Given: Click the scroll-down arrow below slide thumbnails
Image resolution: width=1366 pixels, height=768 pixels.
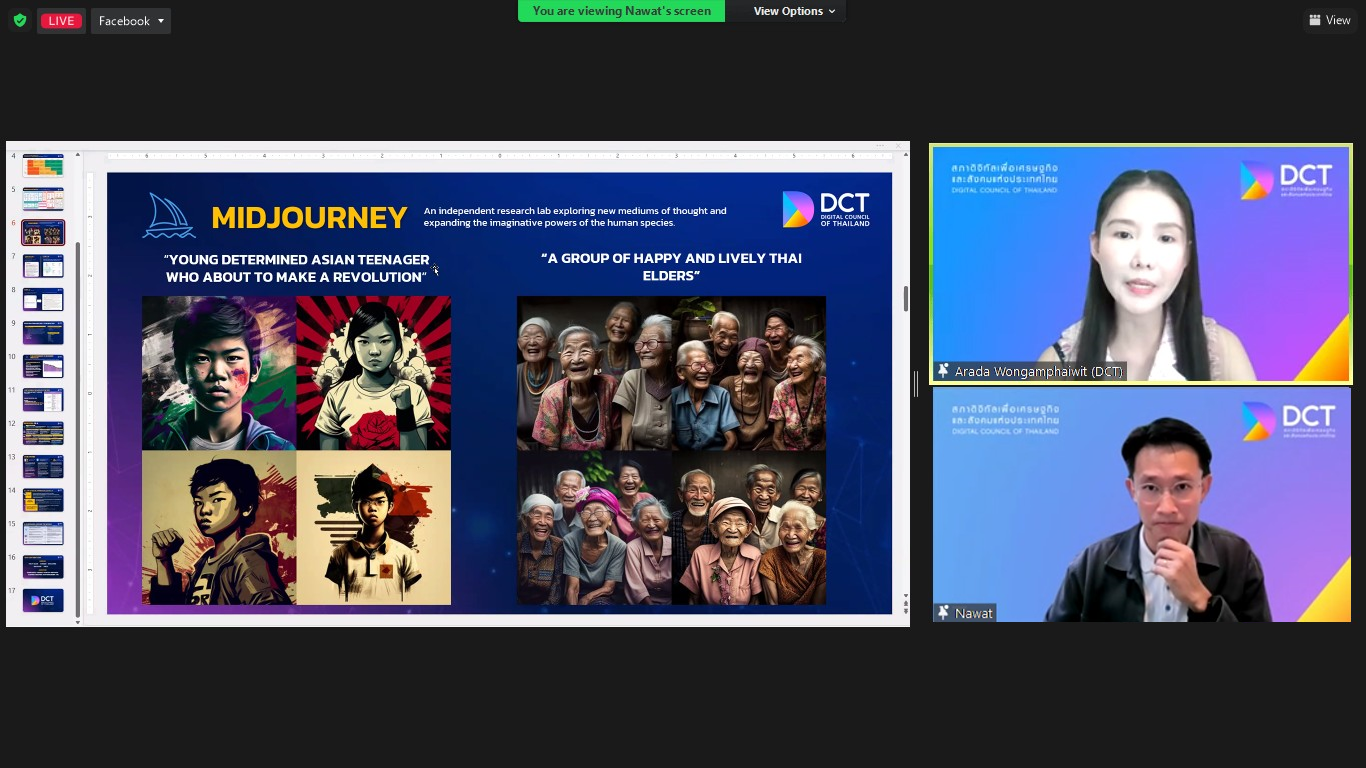Looking at the screenshot, I should [x=78, y=623].
